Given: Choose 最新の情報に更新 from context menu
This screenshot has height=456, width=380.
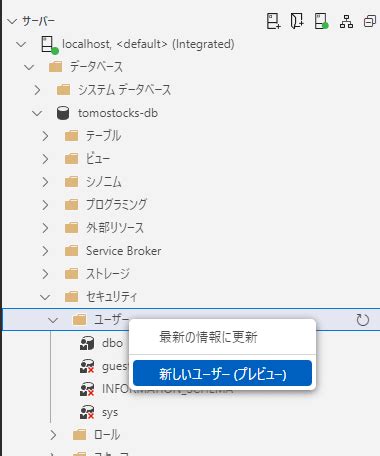Looking at the screenshot, I should pos(222,337).
